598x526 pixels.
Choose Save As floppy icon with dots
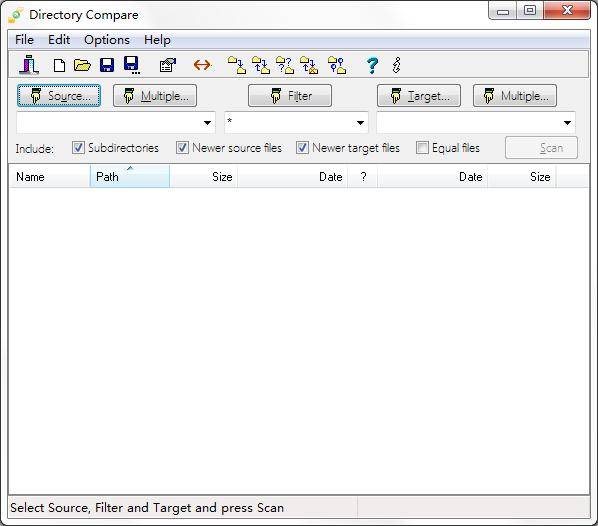pos(132,65)
